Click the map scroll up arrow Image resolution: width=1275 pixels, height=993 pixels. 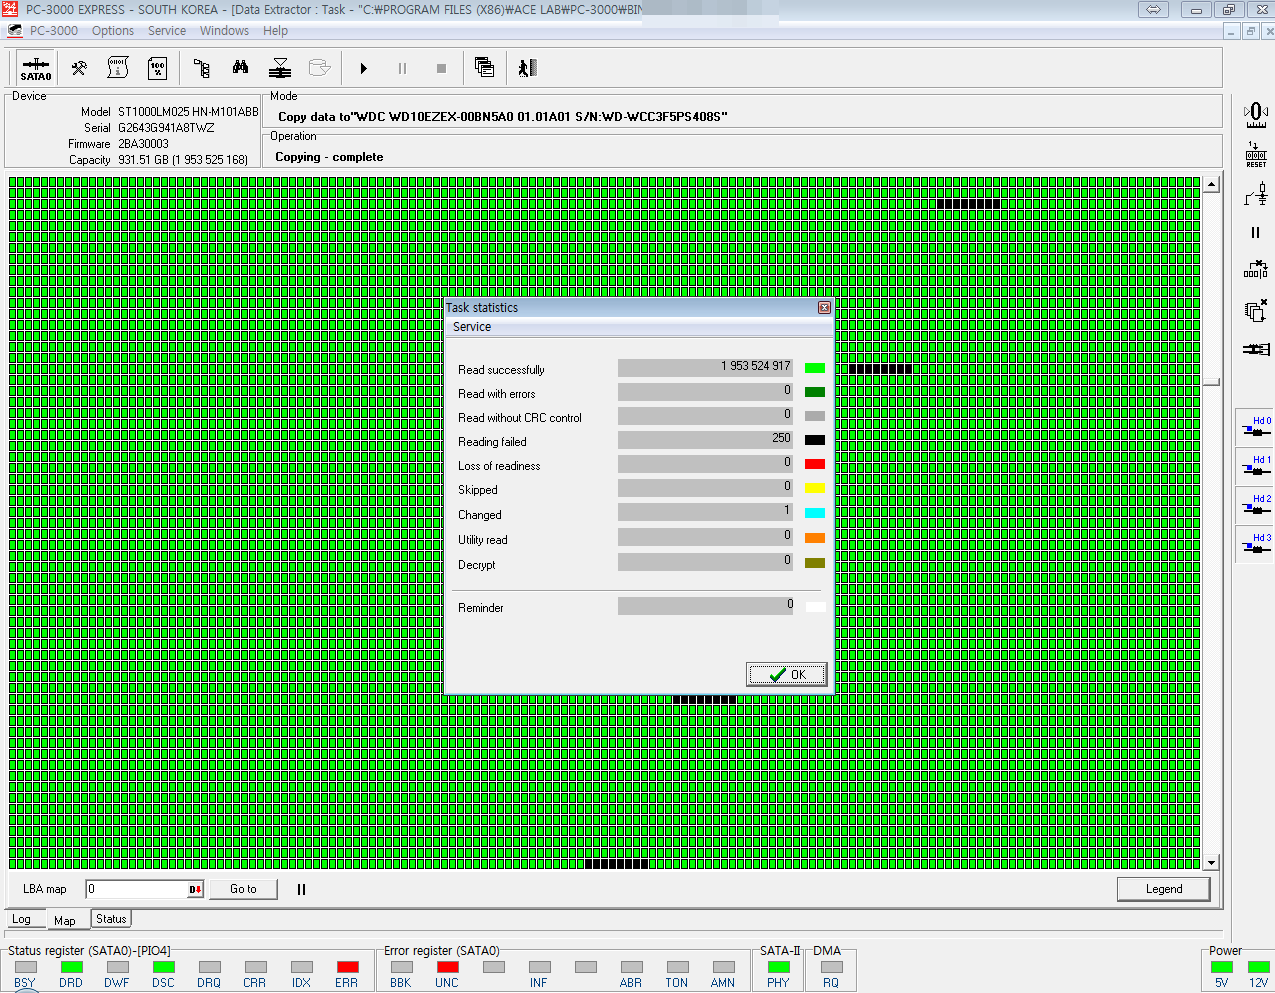pyautogui.click(x=1211, y=184)
